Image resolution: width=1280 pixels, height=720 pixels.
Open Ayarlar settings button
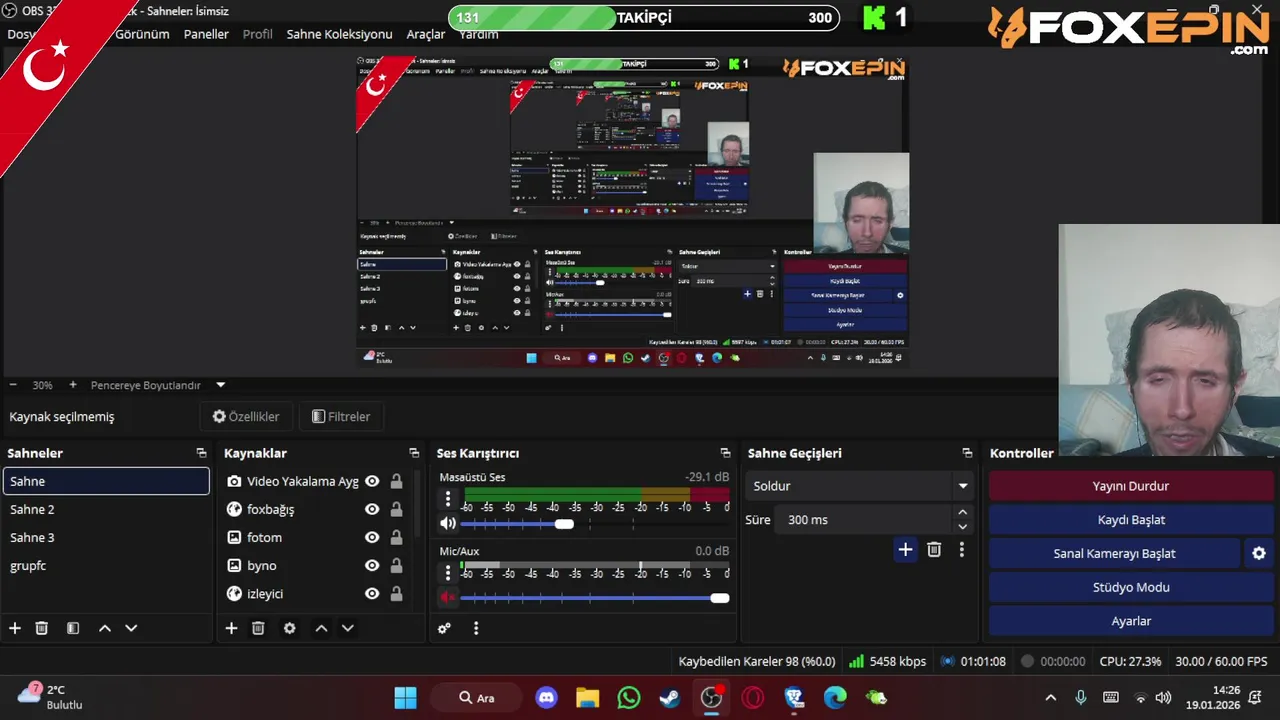[1131, 621]
